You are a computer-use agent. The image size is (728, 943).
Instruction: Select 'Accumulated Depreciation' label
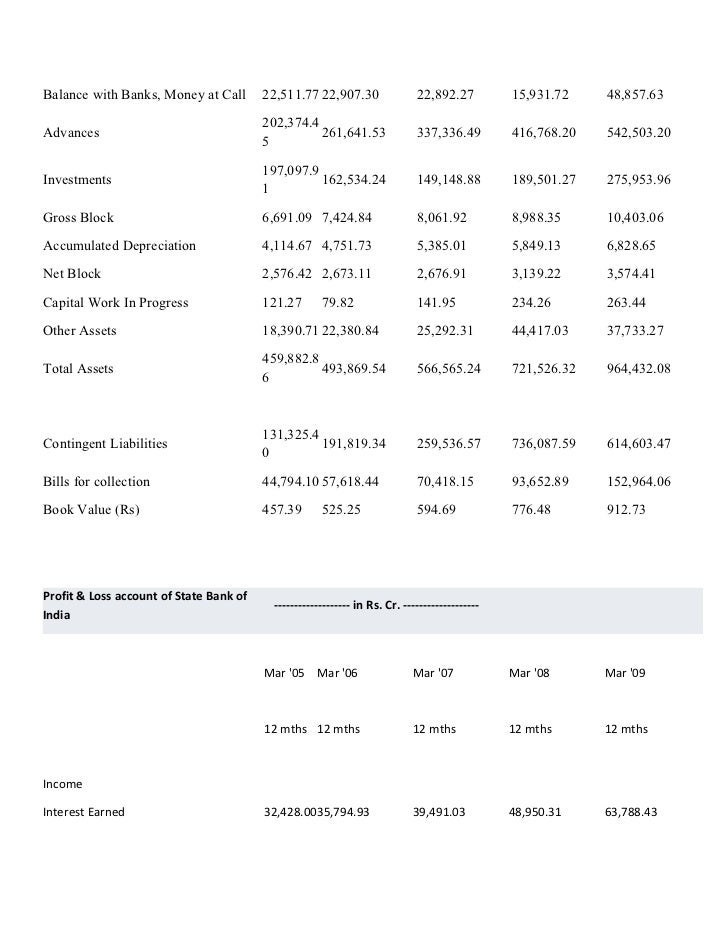(119, 245)
